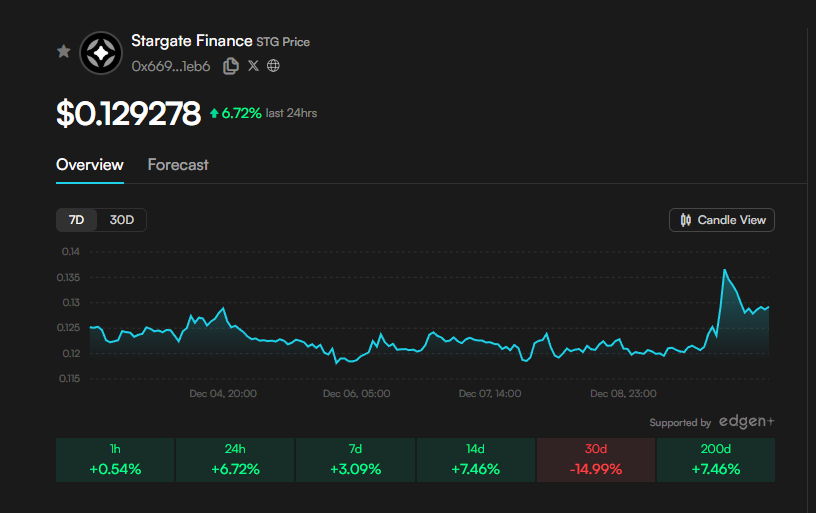Click the candlestick icon in Candle View

coord(686,220)
